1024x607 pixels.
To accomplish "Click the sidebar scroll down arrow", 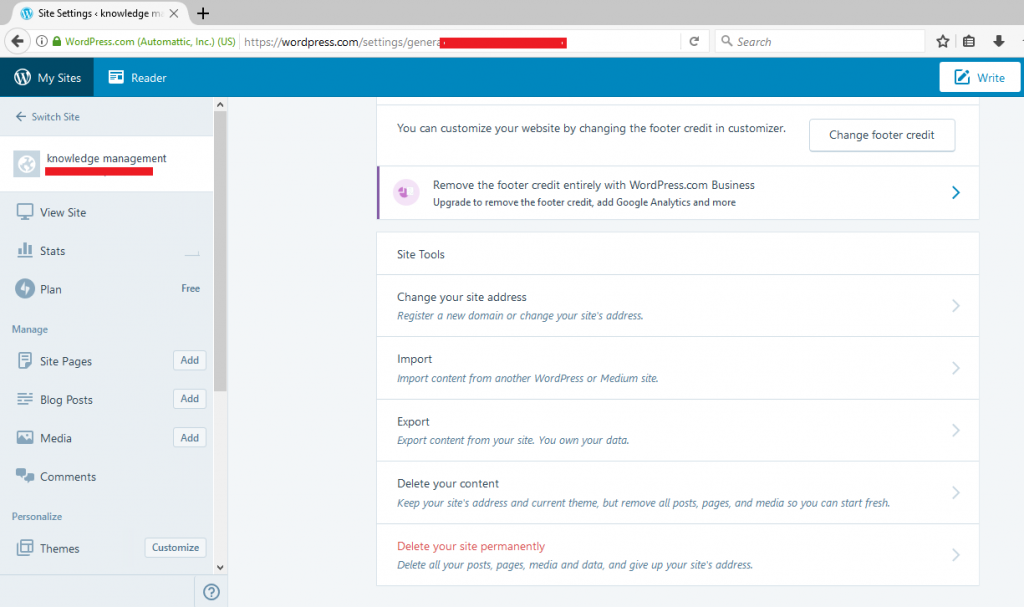I will [220, 567].
